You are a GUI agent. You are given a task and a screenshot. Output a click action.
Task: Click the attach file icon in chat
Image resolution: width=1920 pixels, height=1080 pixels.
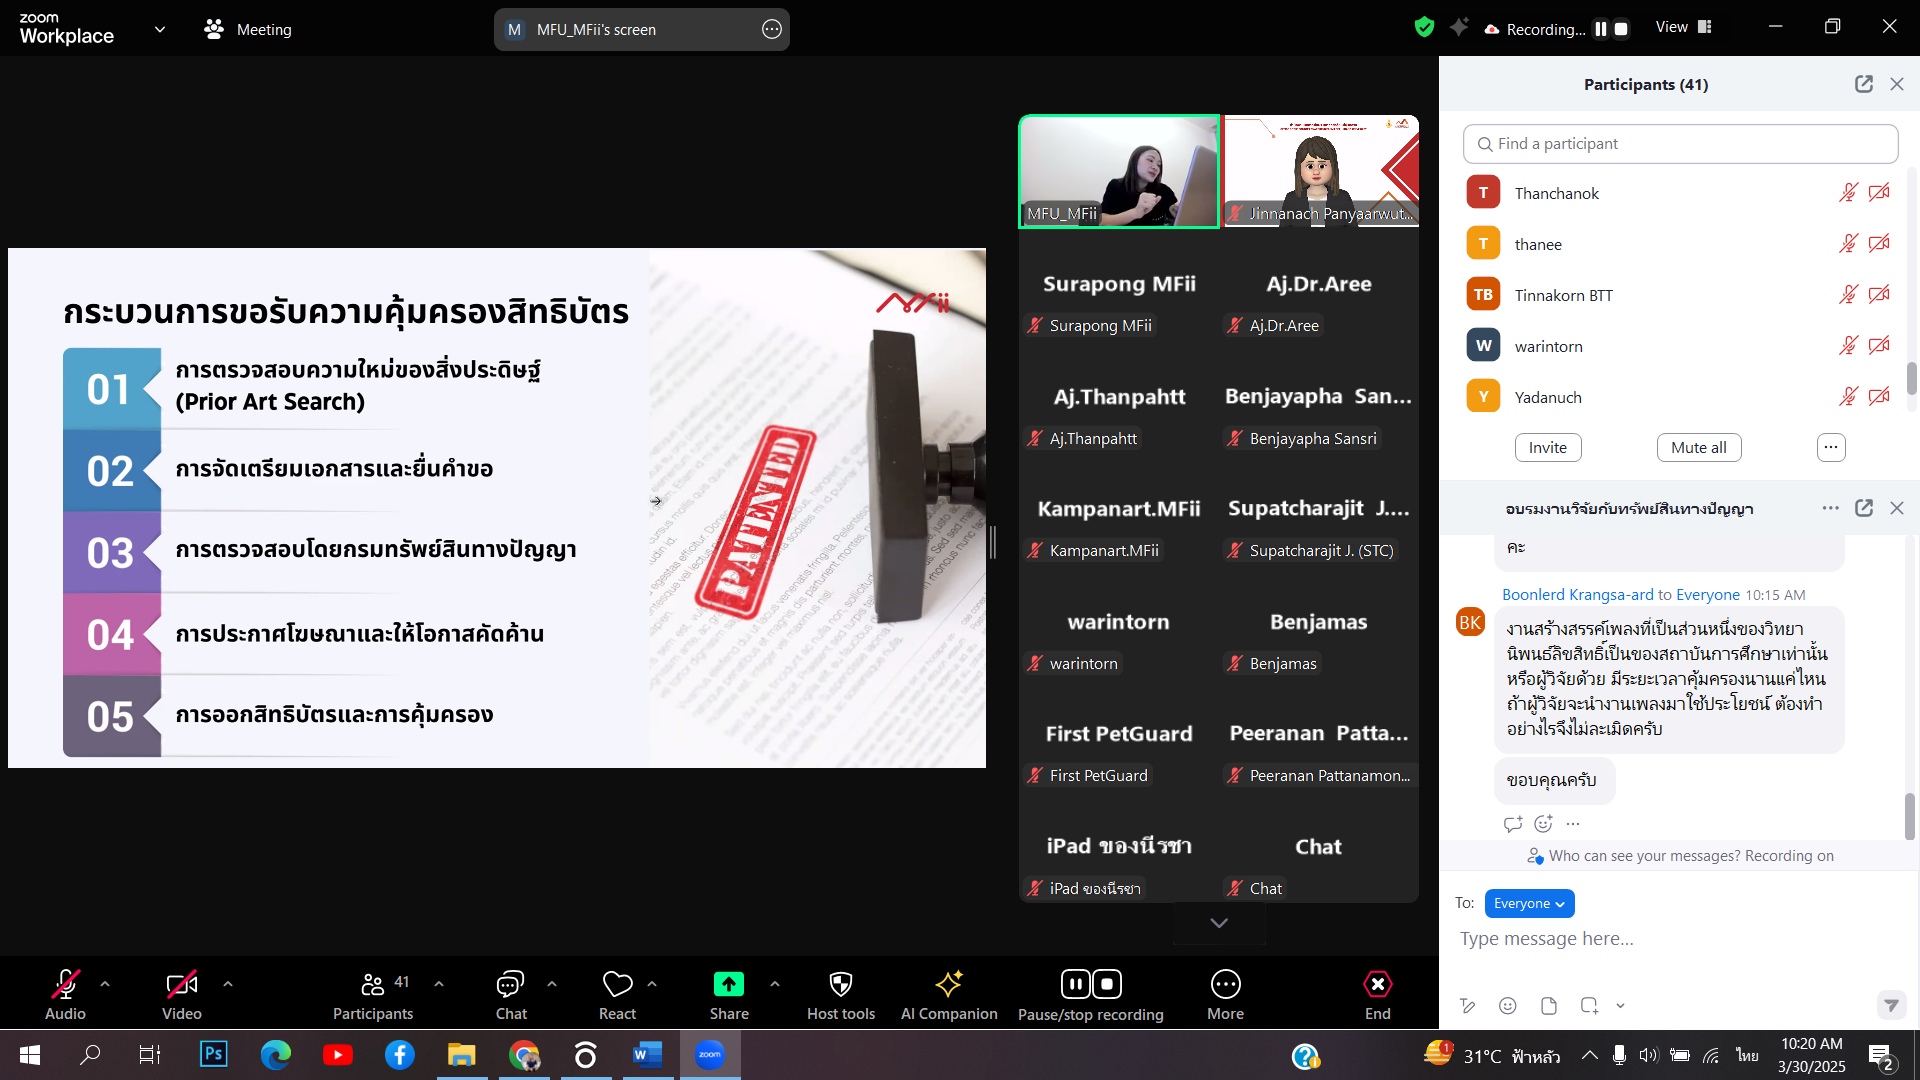(x=1549, y=1006)
